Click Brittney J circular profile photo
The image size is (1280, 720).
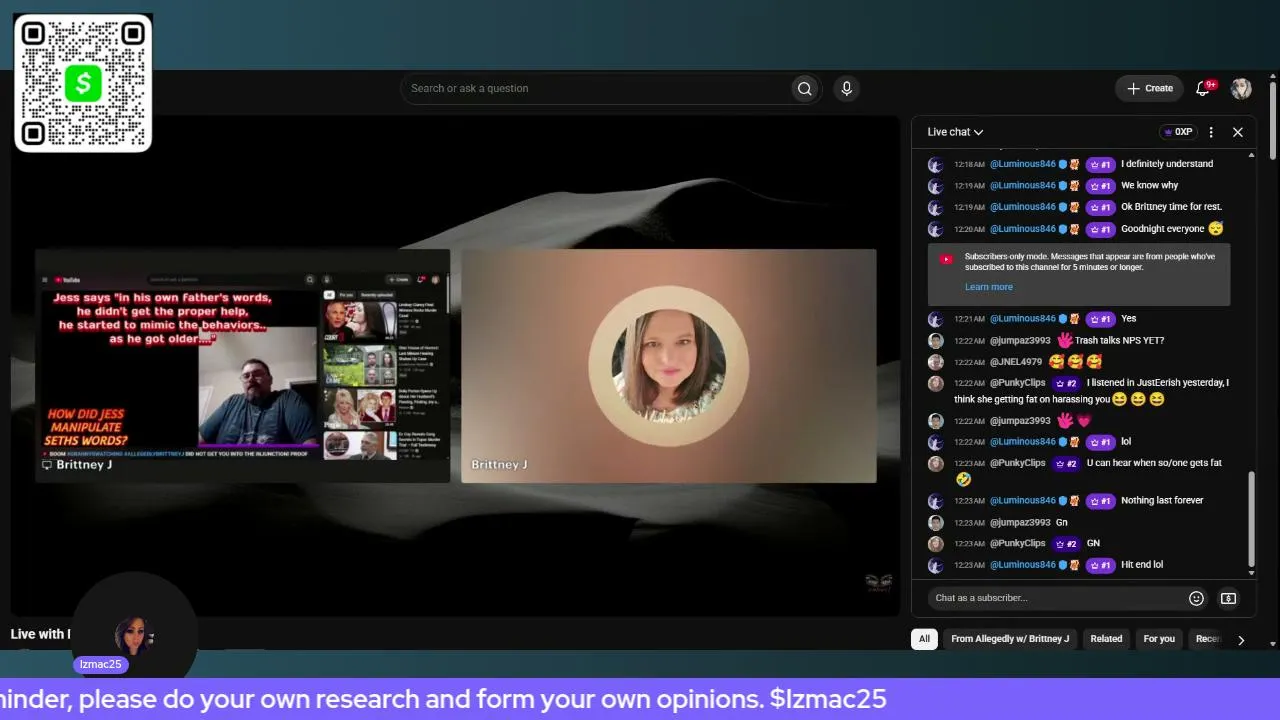click(668, 366)
